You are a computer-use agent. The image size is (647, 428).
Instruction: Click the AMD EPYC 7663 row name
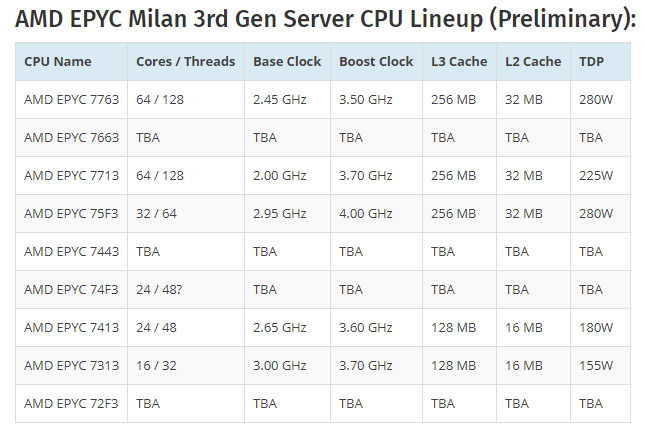[x=71, y=137]
